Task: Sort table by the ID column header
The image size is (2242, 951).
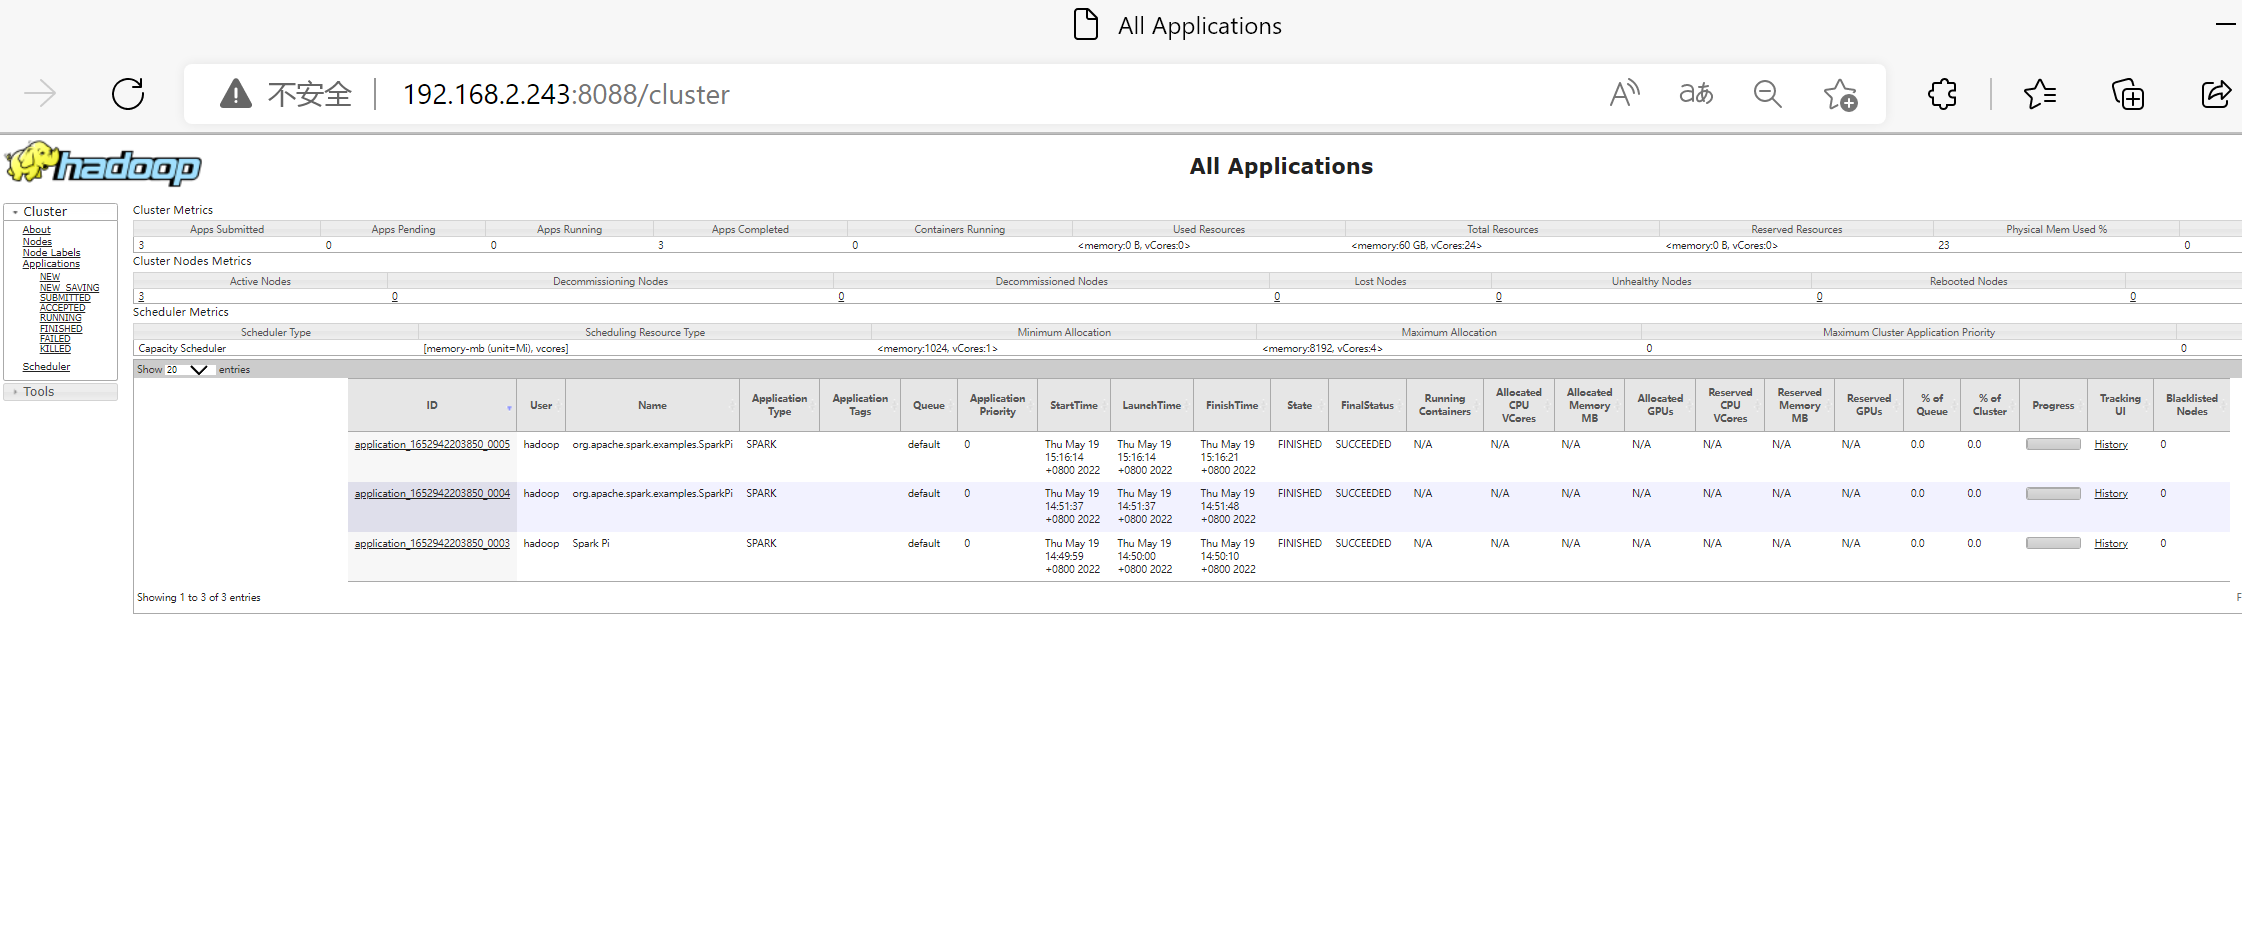Action: 432,406
